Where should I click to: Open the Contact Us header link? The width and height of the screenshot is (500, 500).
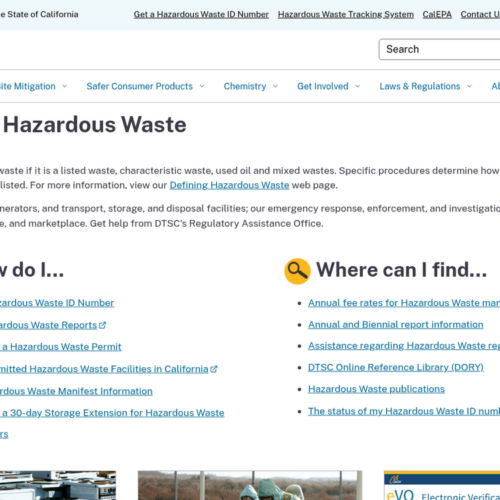[480, 15]
